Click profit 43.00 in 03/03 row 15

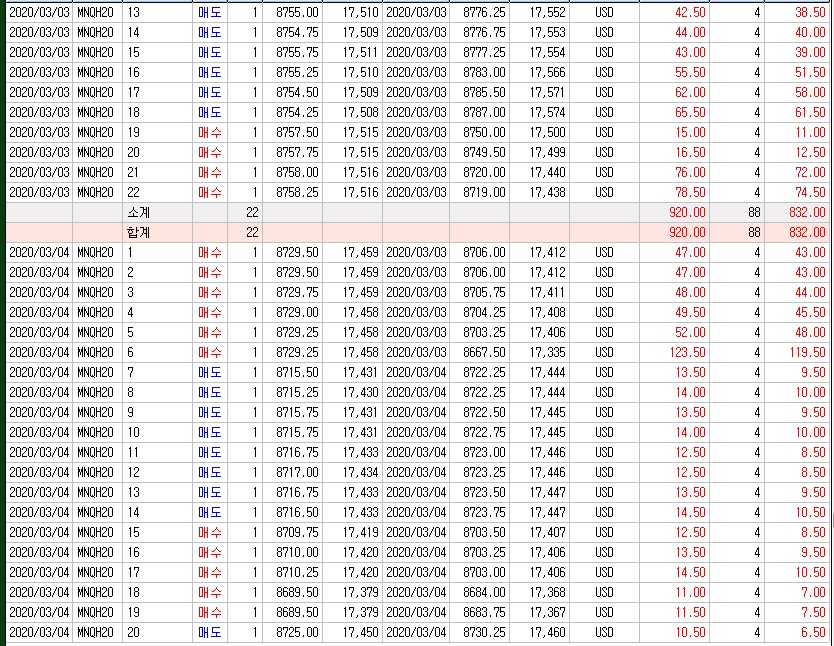690,53
